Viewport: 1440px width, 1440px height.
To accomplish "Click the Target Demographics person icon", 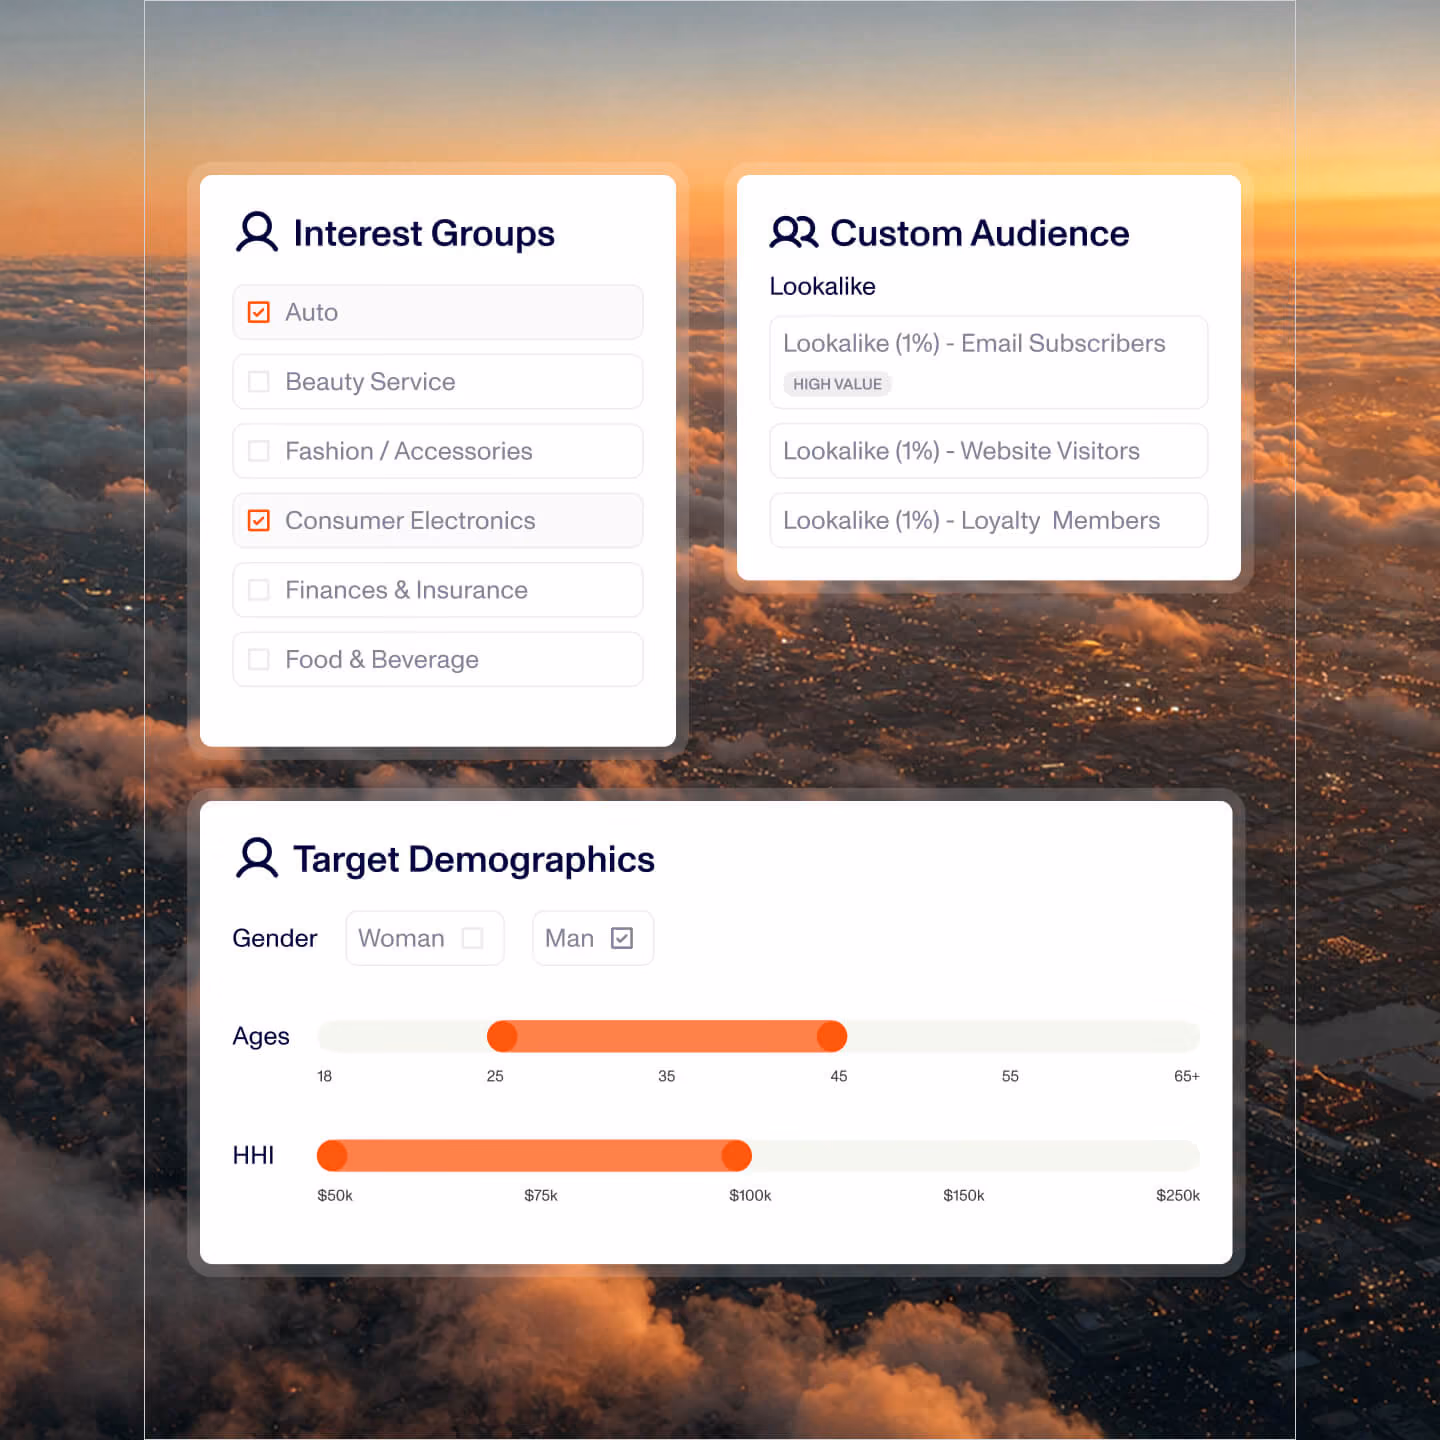I will pyautogui.click(x=257, y=858).
